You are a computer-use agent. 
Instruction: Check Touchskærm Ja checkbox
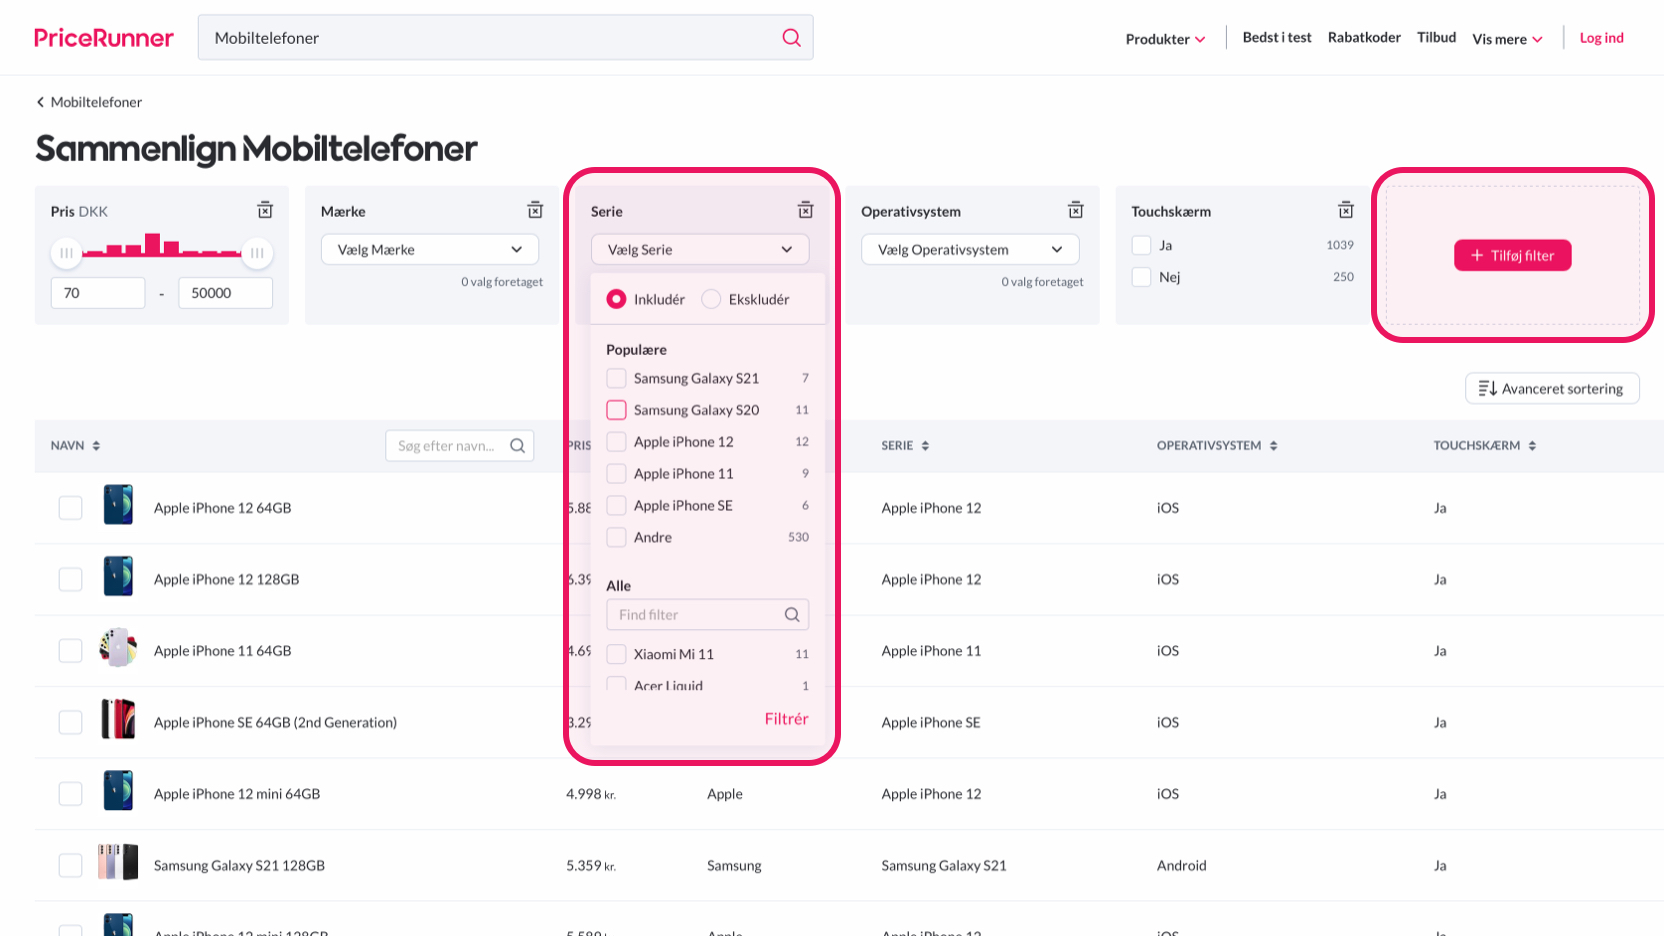tap(1141, 245)
